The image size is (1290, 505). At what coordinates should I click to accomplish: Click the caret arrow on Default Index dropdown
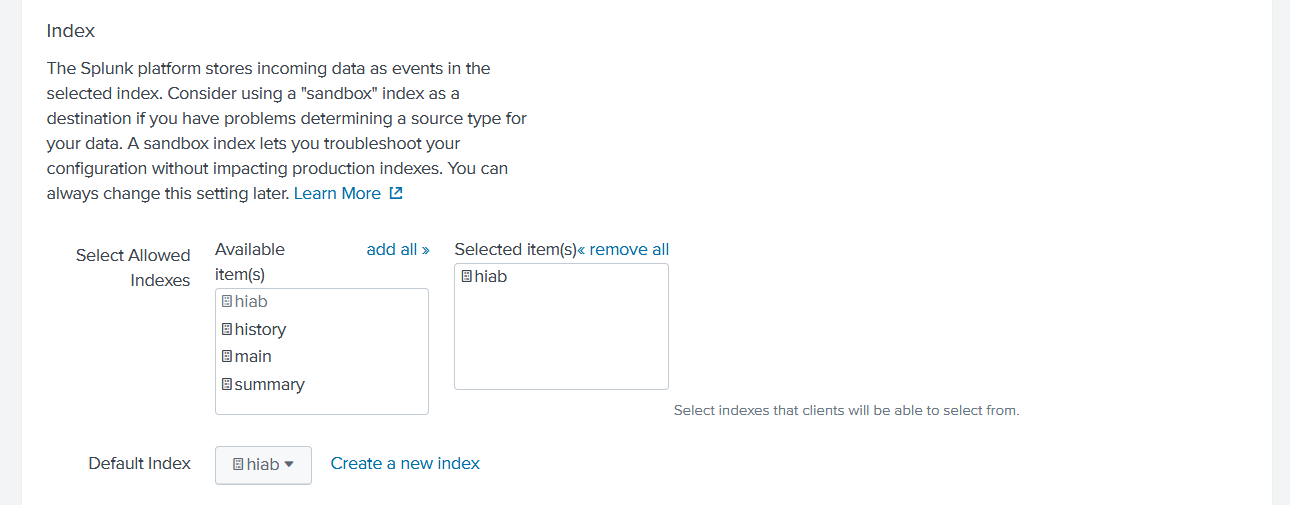(x=289, y=465)
